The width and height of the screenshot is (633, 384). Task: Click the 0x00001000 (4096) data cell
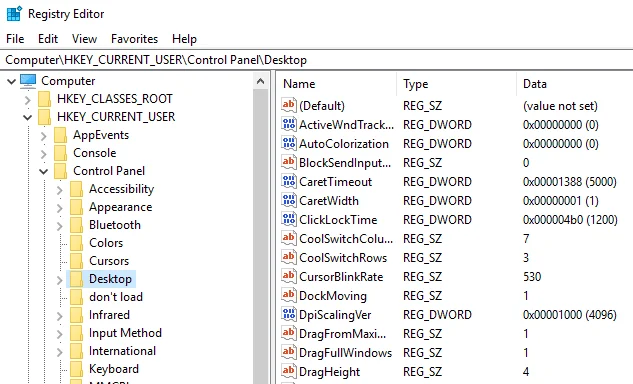click(x=570, y=315)
